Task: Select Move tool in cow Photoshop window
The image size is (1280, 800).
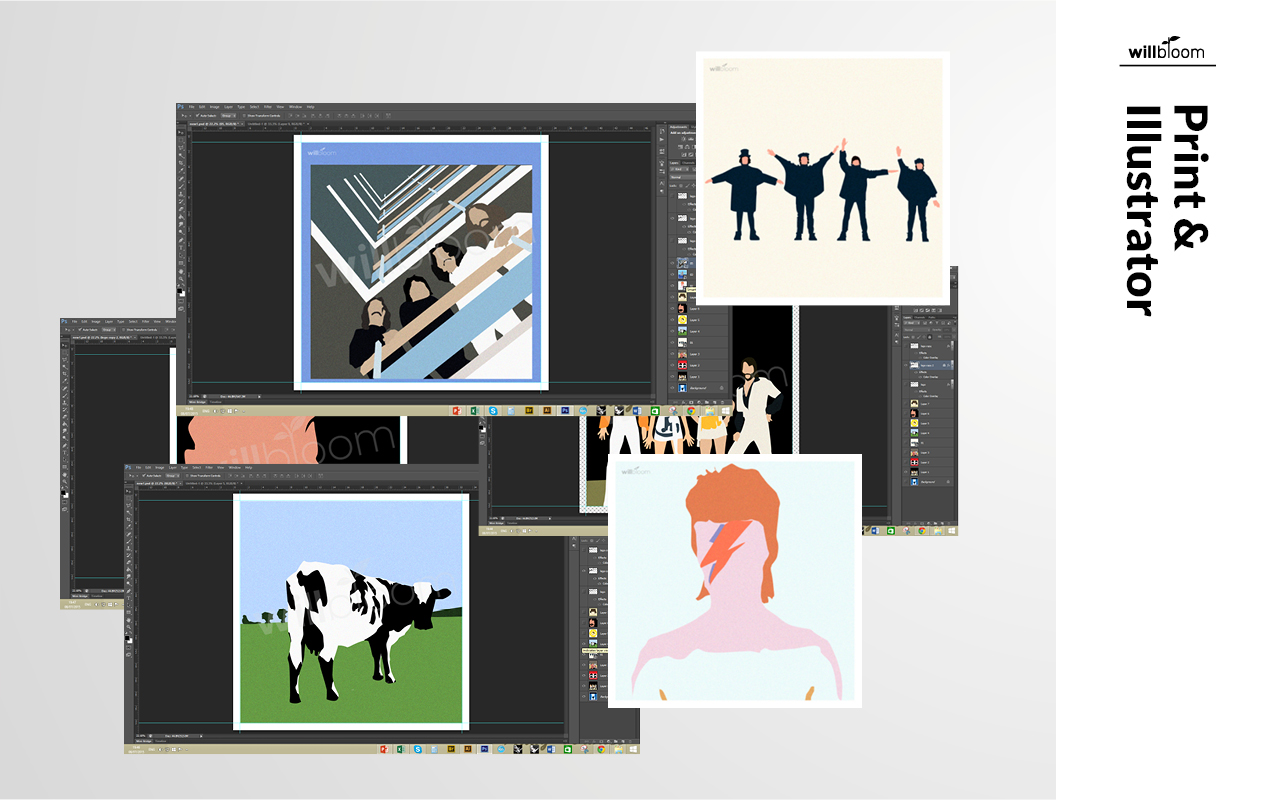Action: pos(128,491)
